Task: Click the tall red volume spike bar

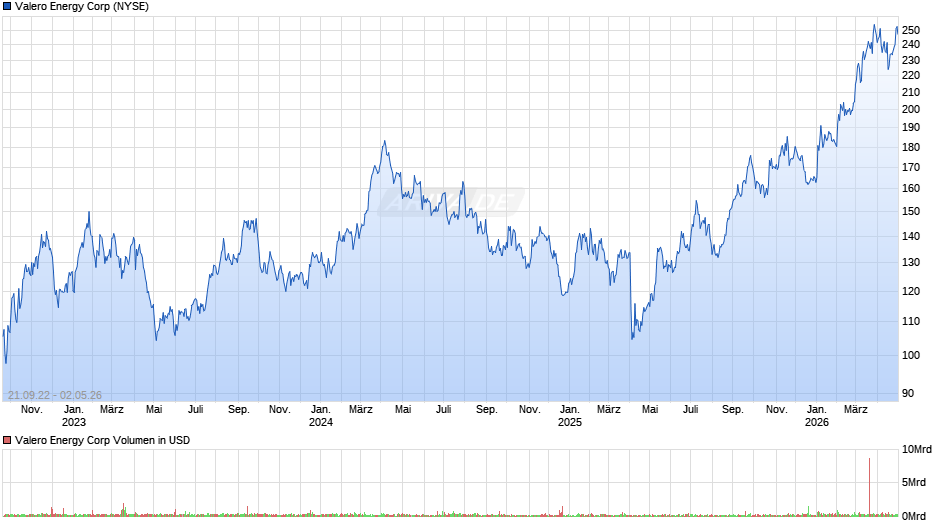Action: [x=869, y=486]
